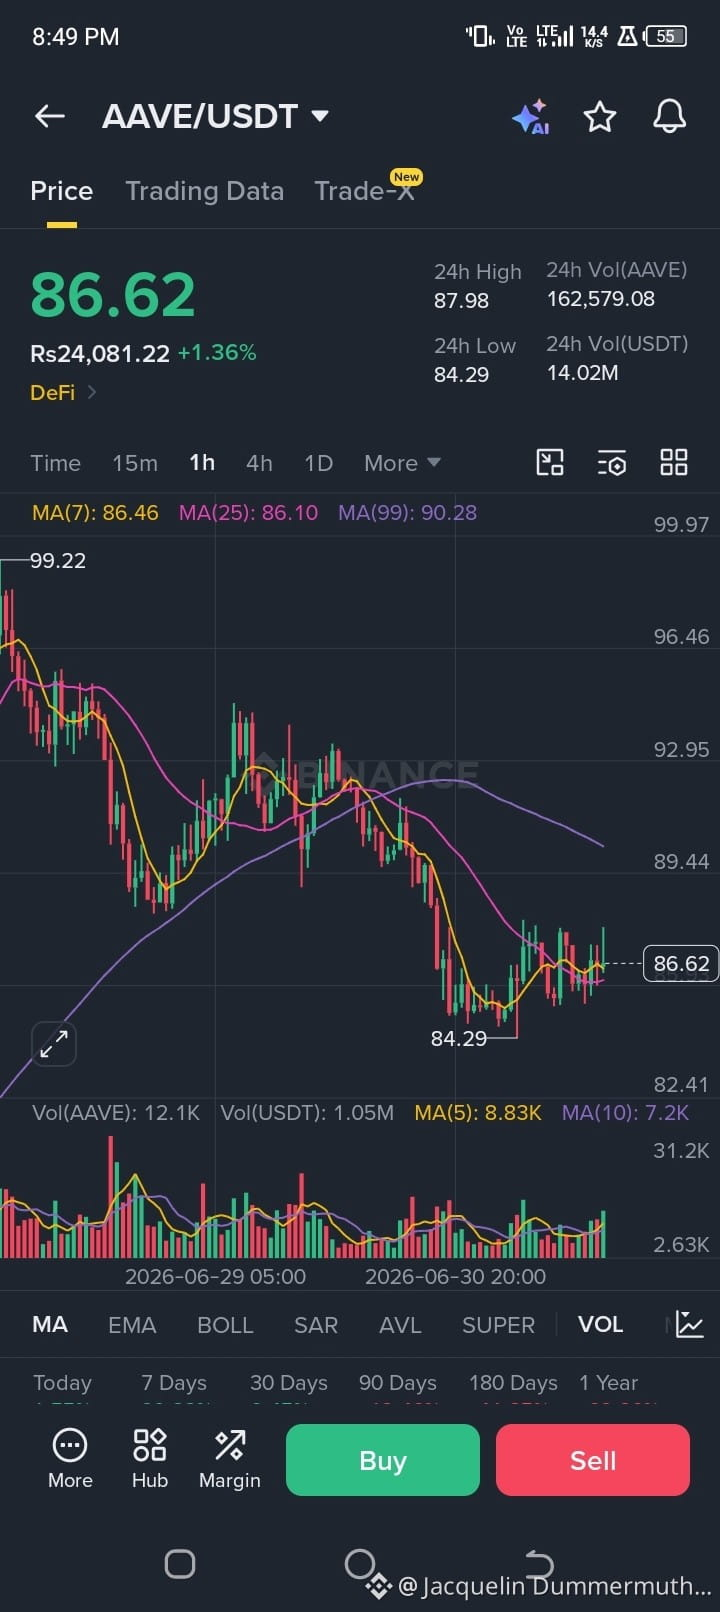Tap the MA(7): 86.46 legend
Viewport: 720px width, 1612px height.
(x=95, y=513)
